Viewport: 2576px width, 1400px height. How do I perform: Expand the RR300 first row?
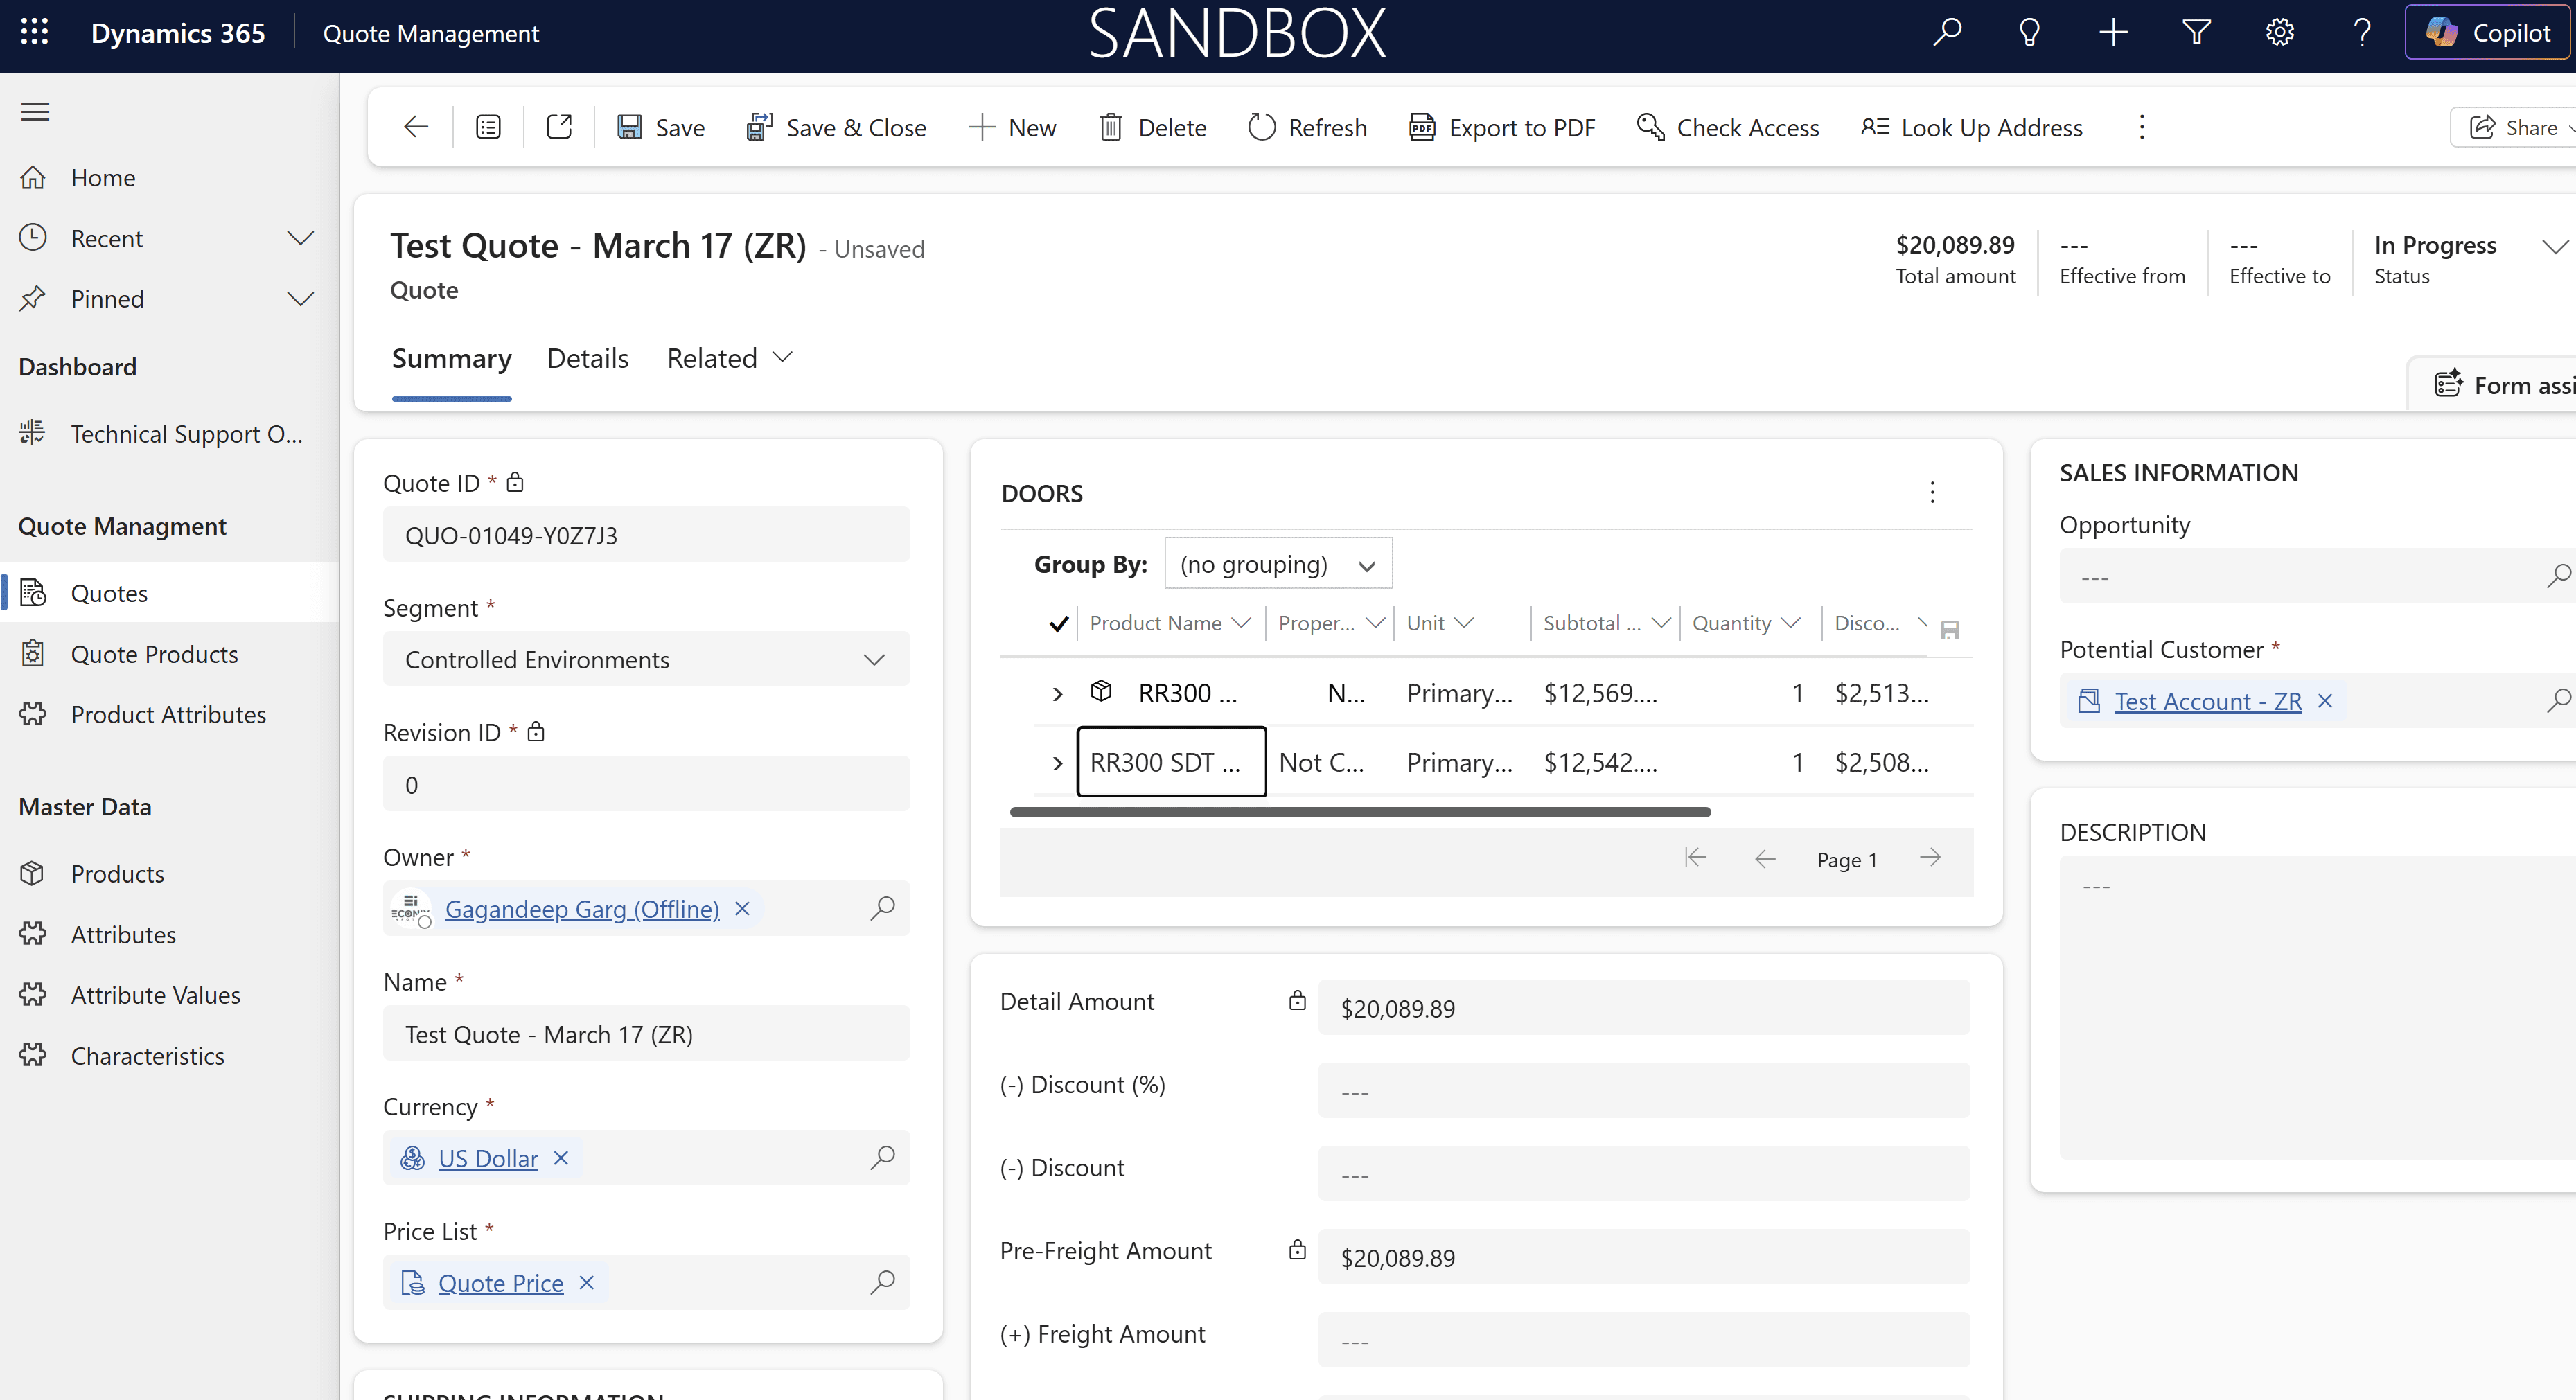click(1057, 693)
